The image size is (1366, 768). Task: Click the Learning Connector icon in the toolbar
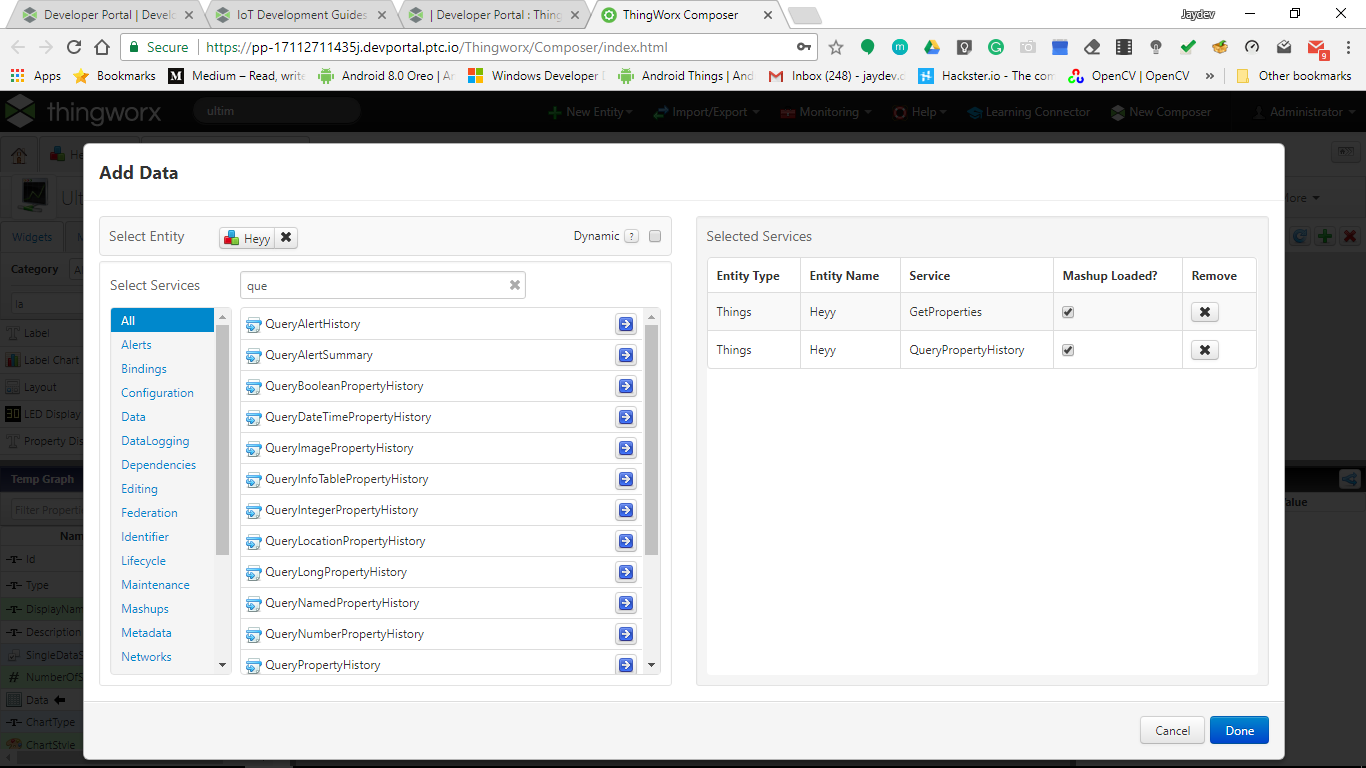point(1029,112)
